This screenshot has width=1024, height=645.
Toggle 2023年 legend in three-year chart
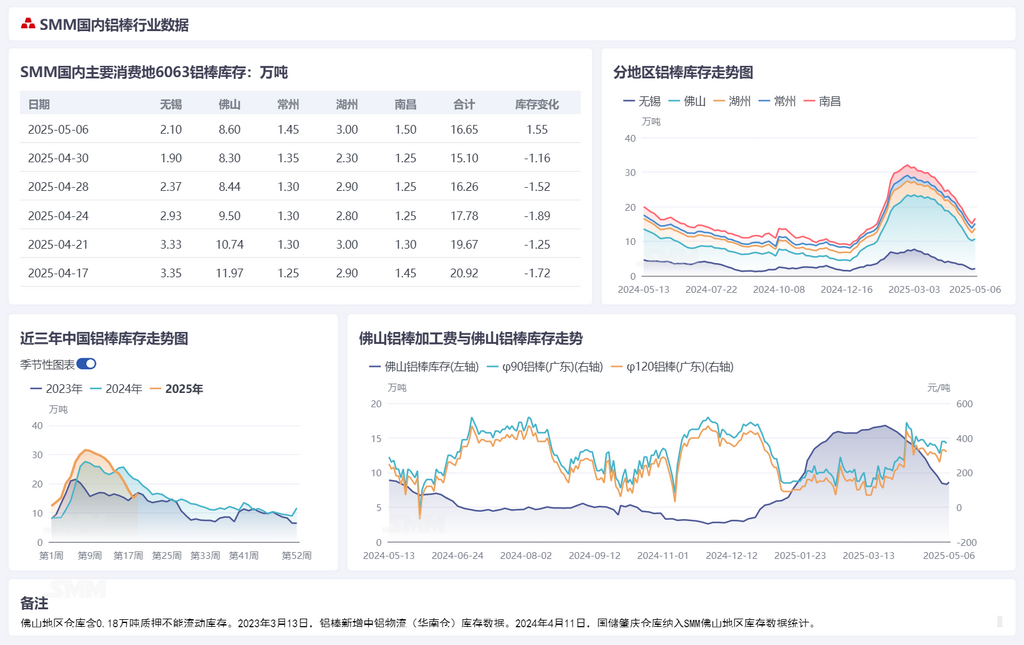click(x=56, y=389)
